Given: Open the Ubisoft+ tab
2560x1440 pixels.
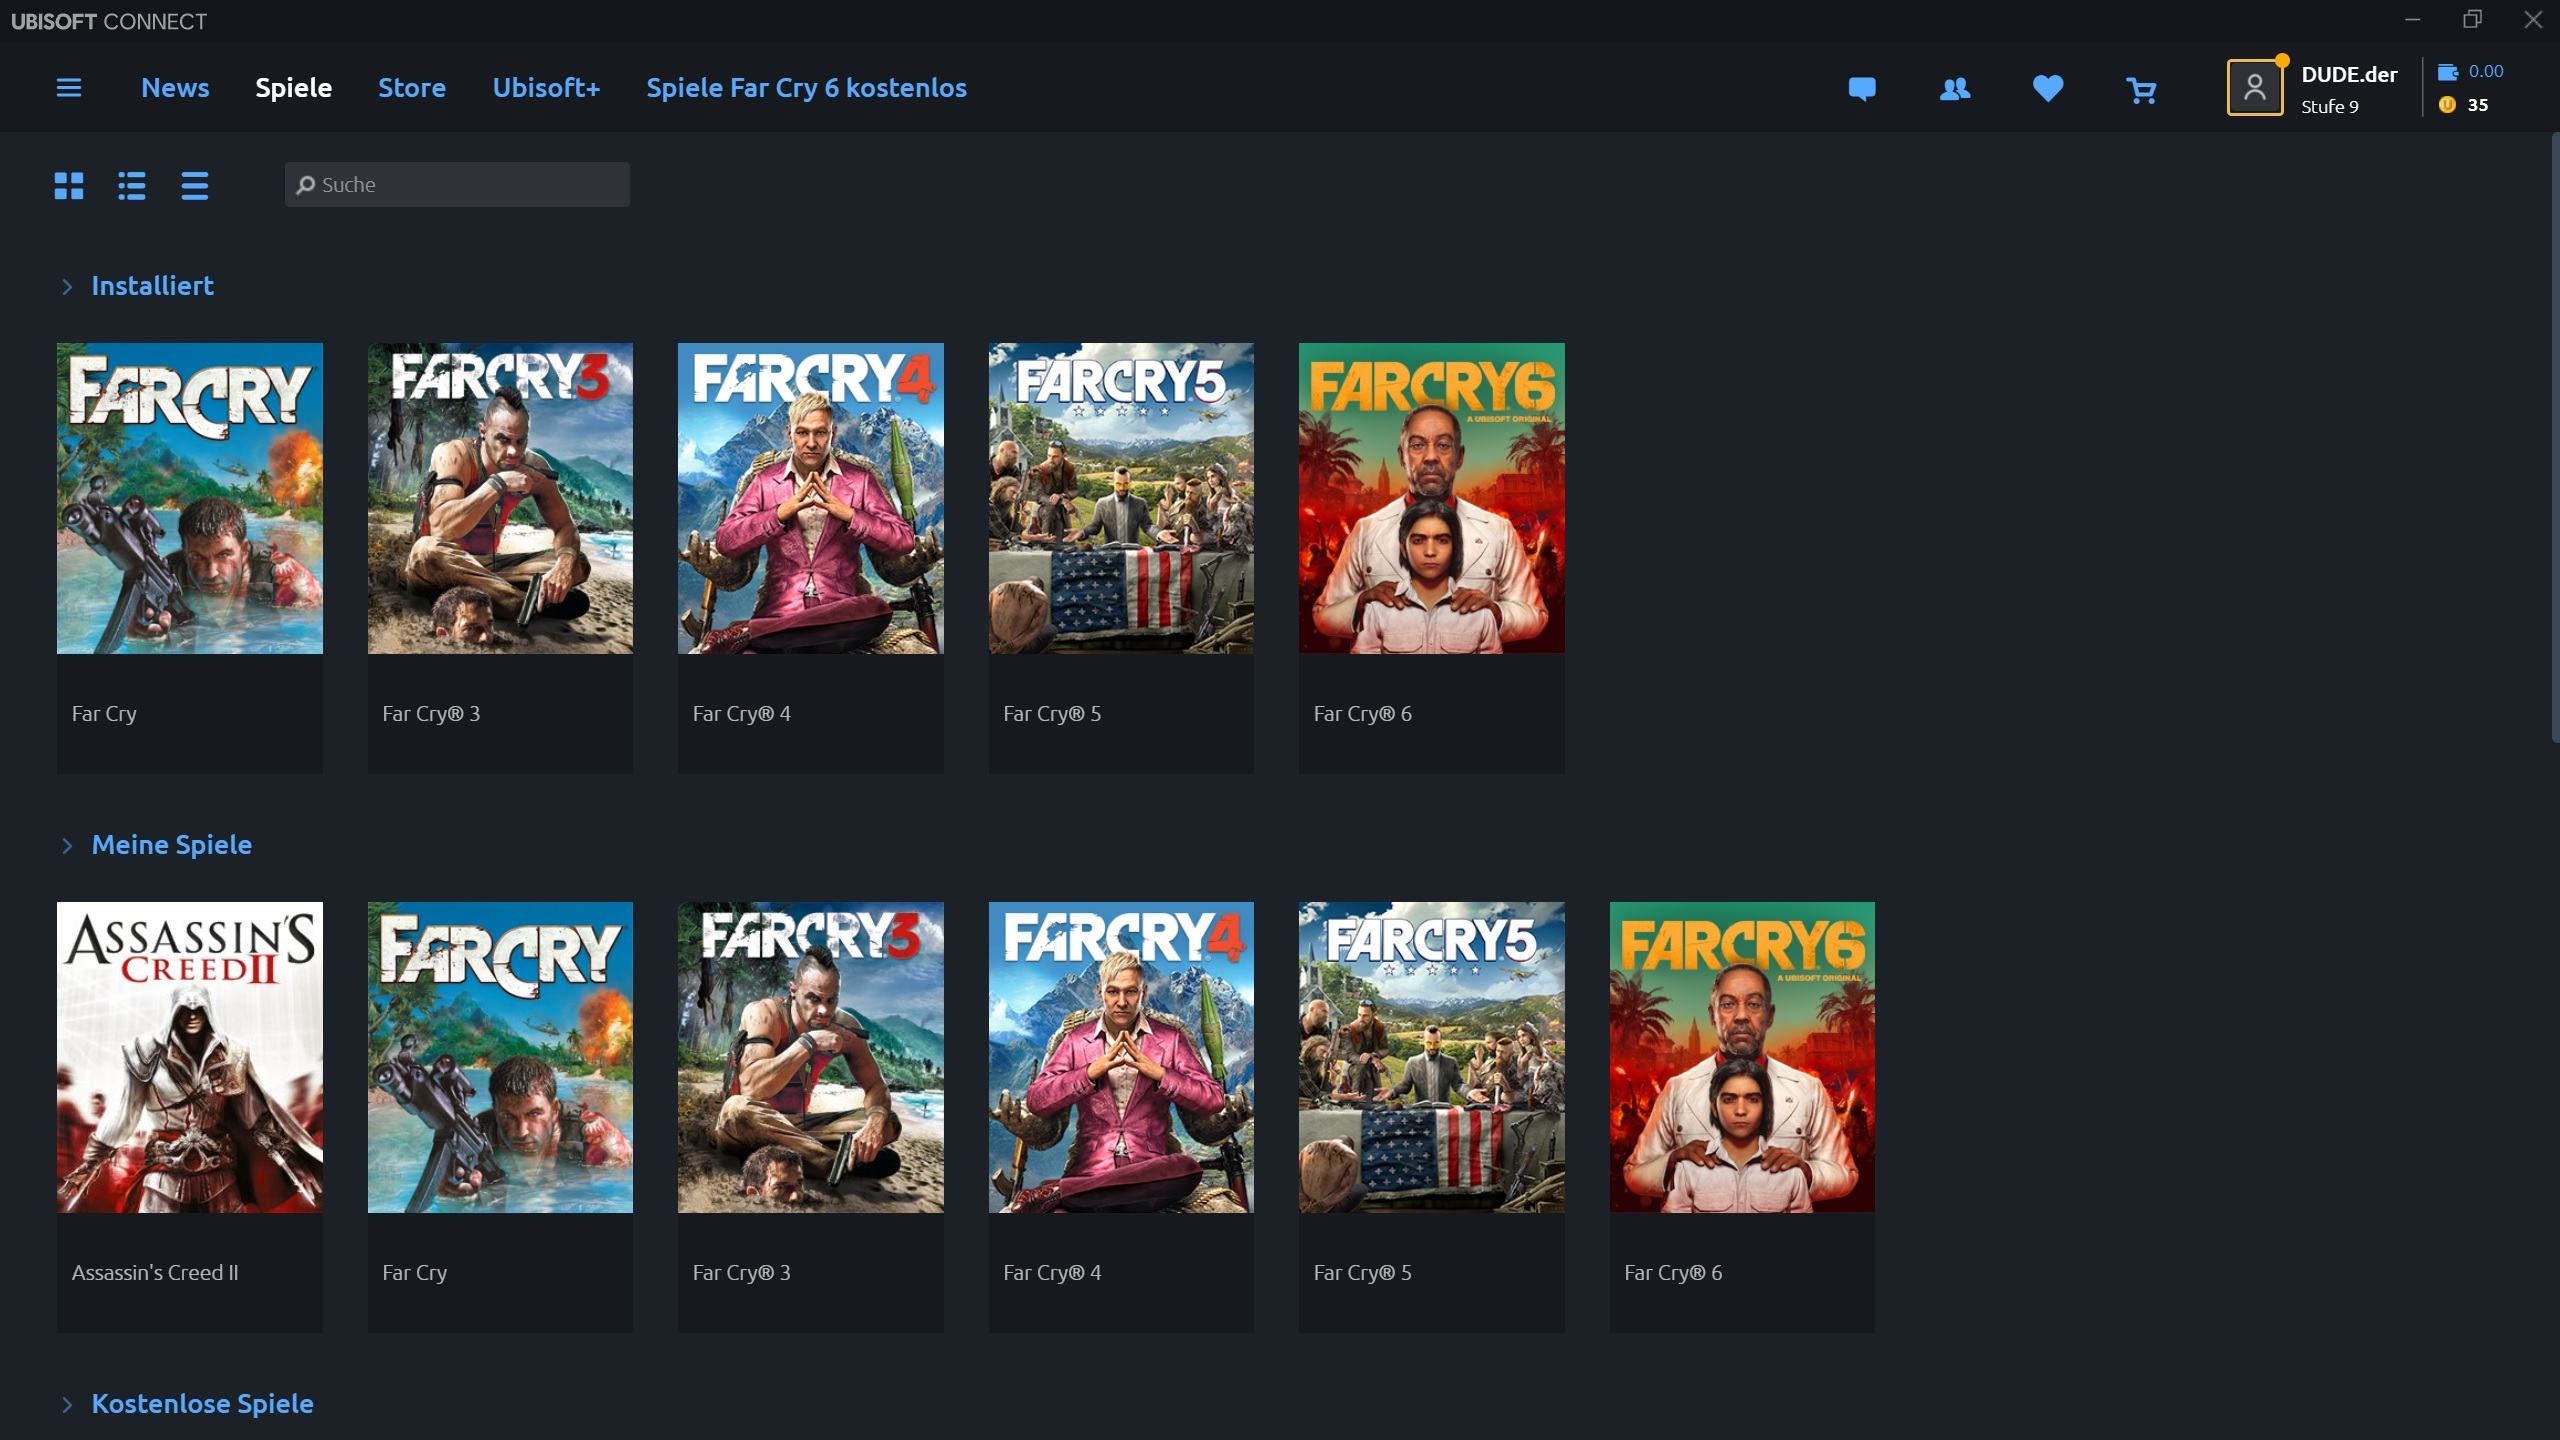Looking at the screenshot, I should pyautogui.click(x=546, y=88).
